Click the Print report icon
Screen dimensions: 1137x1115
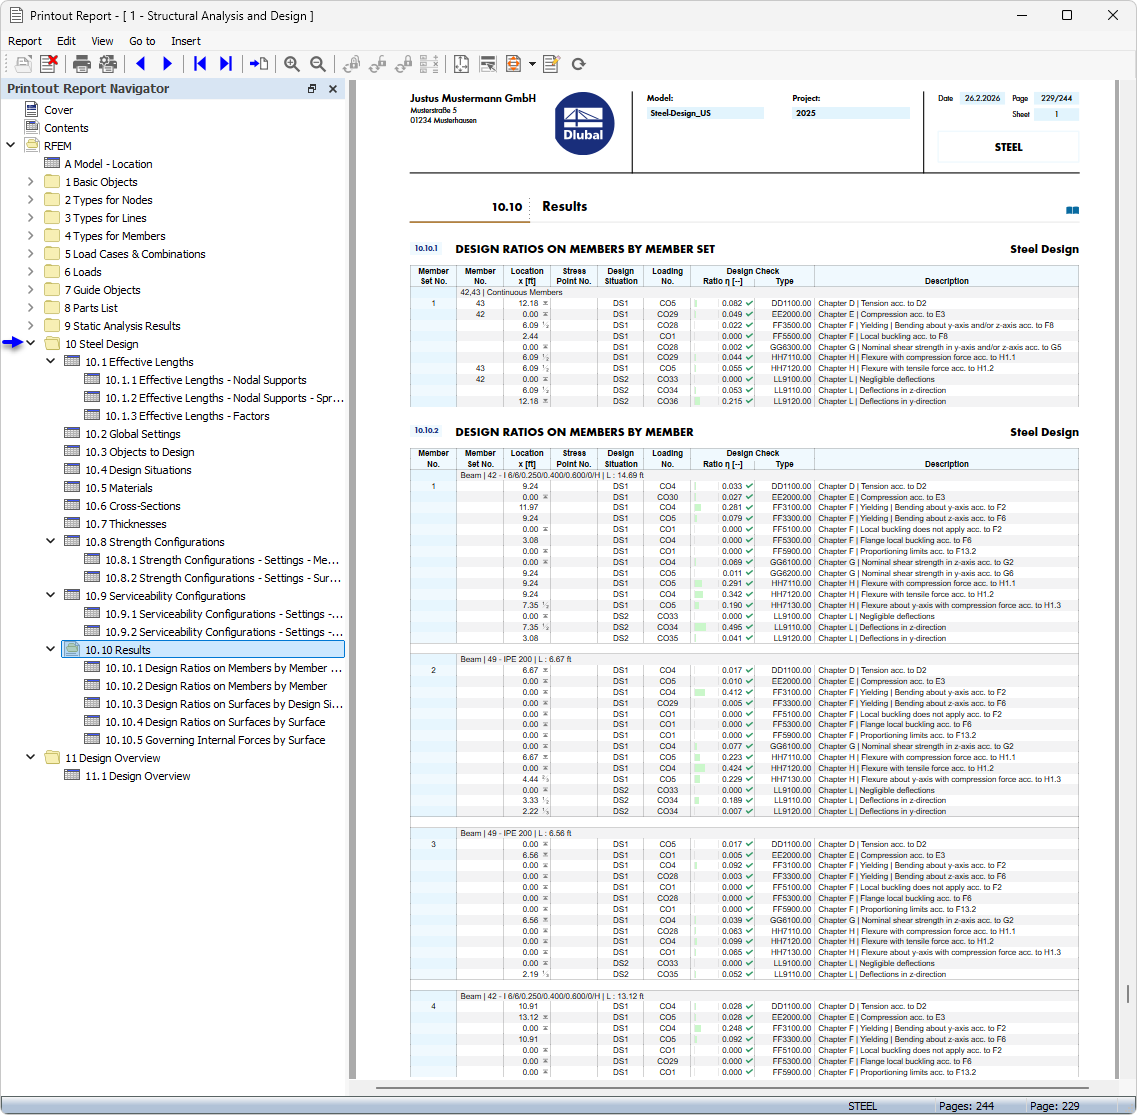coord(82,64)
